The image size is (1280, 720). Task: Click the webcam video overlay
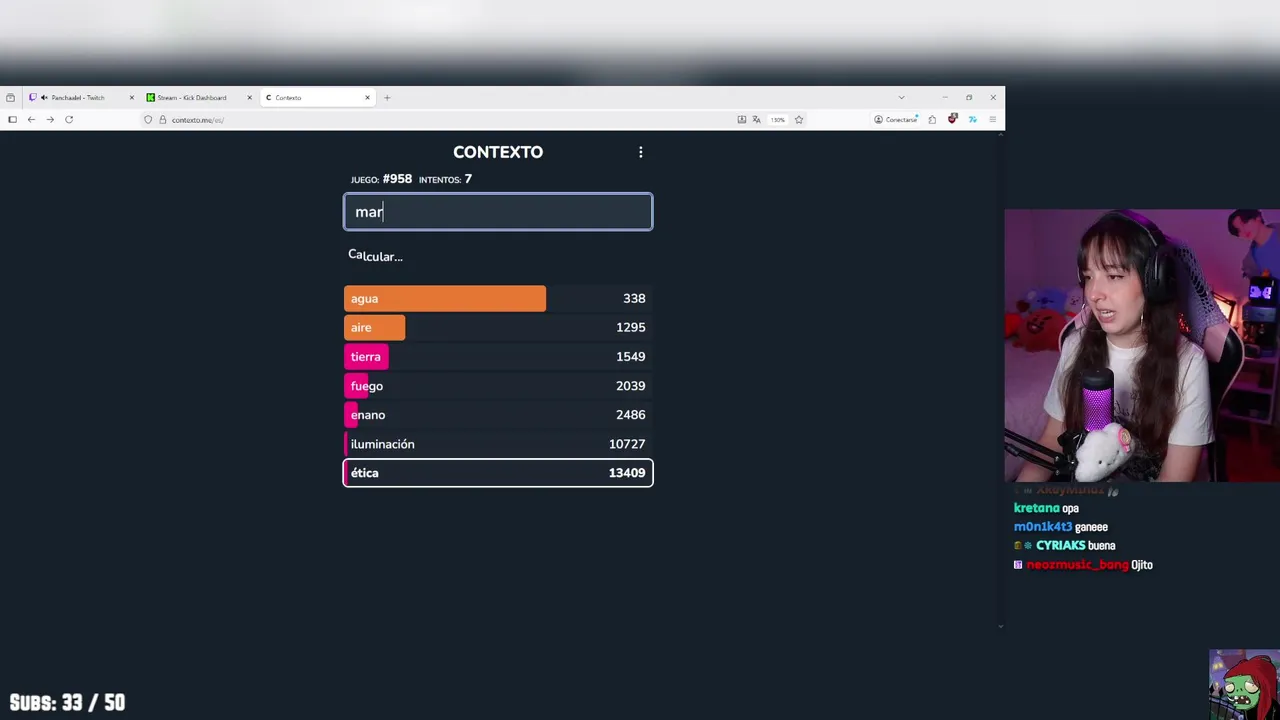pos(1142,346)
